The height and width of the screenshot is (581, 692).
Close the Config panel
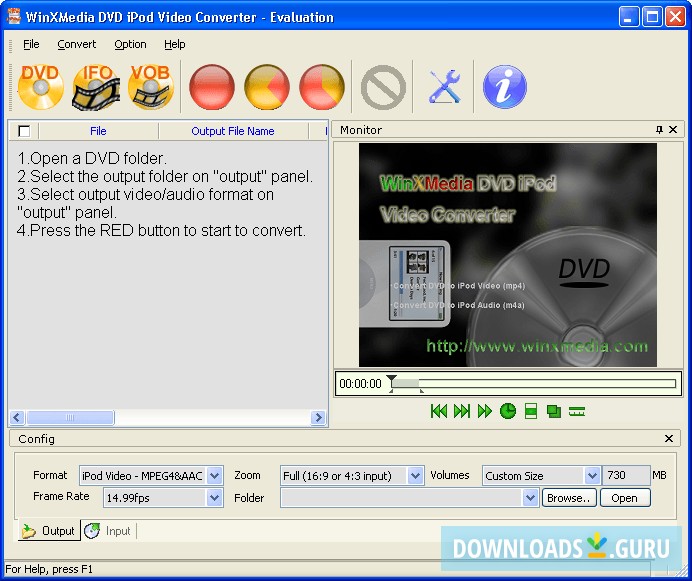[x=669, y=438]
